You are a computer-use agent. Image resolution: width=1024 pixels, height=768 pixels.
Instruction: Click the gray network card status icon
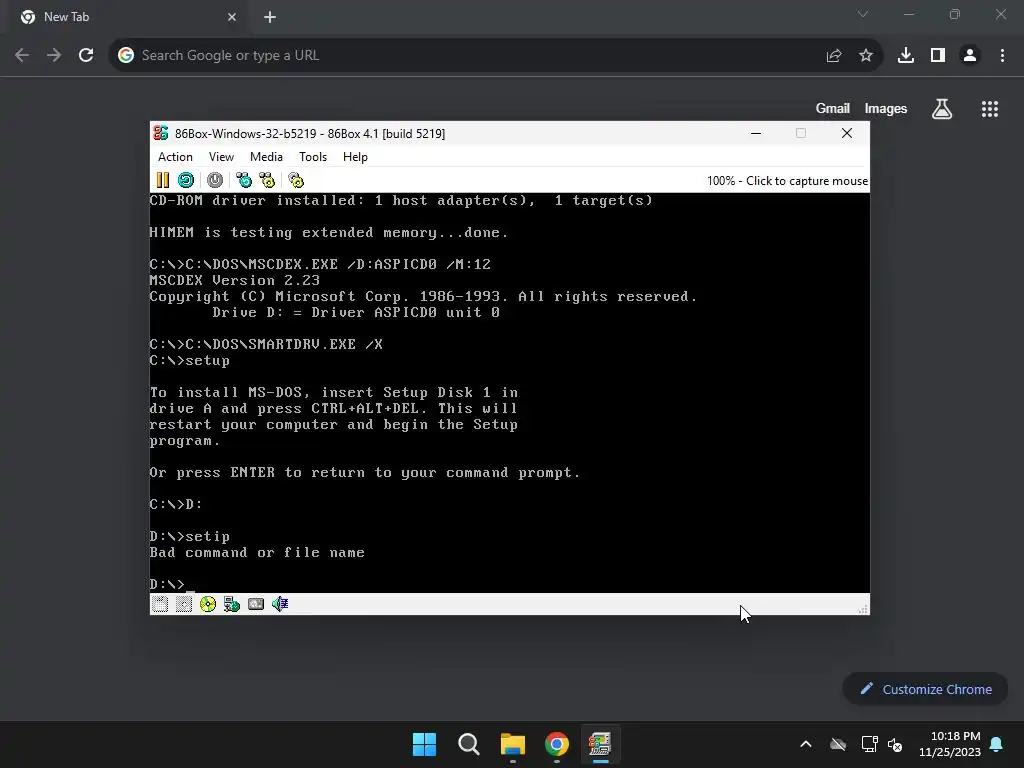coord(256,604)
